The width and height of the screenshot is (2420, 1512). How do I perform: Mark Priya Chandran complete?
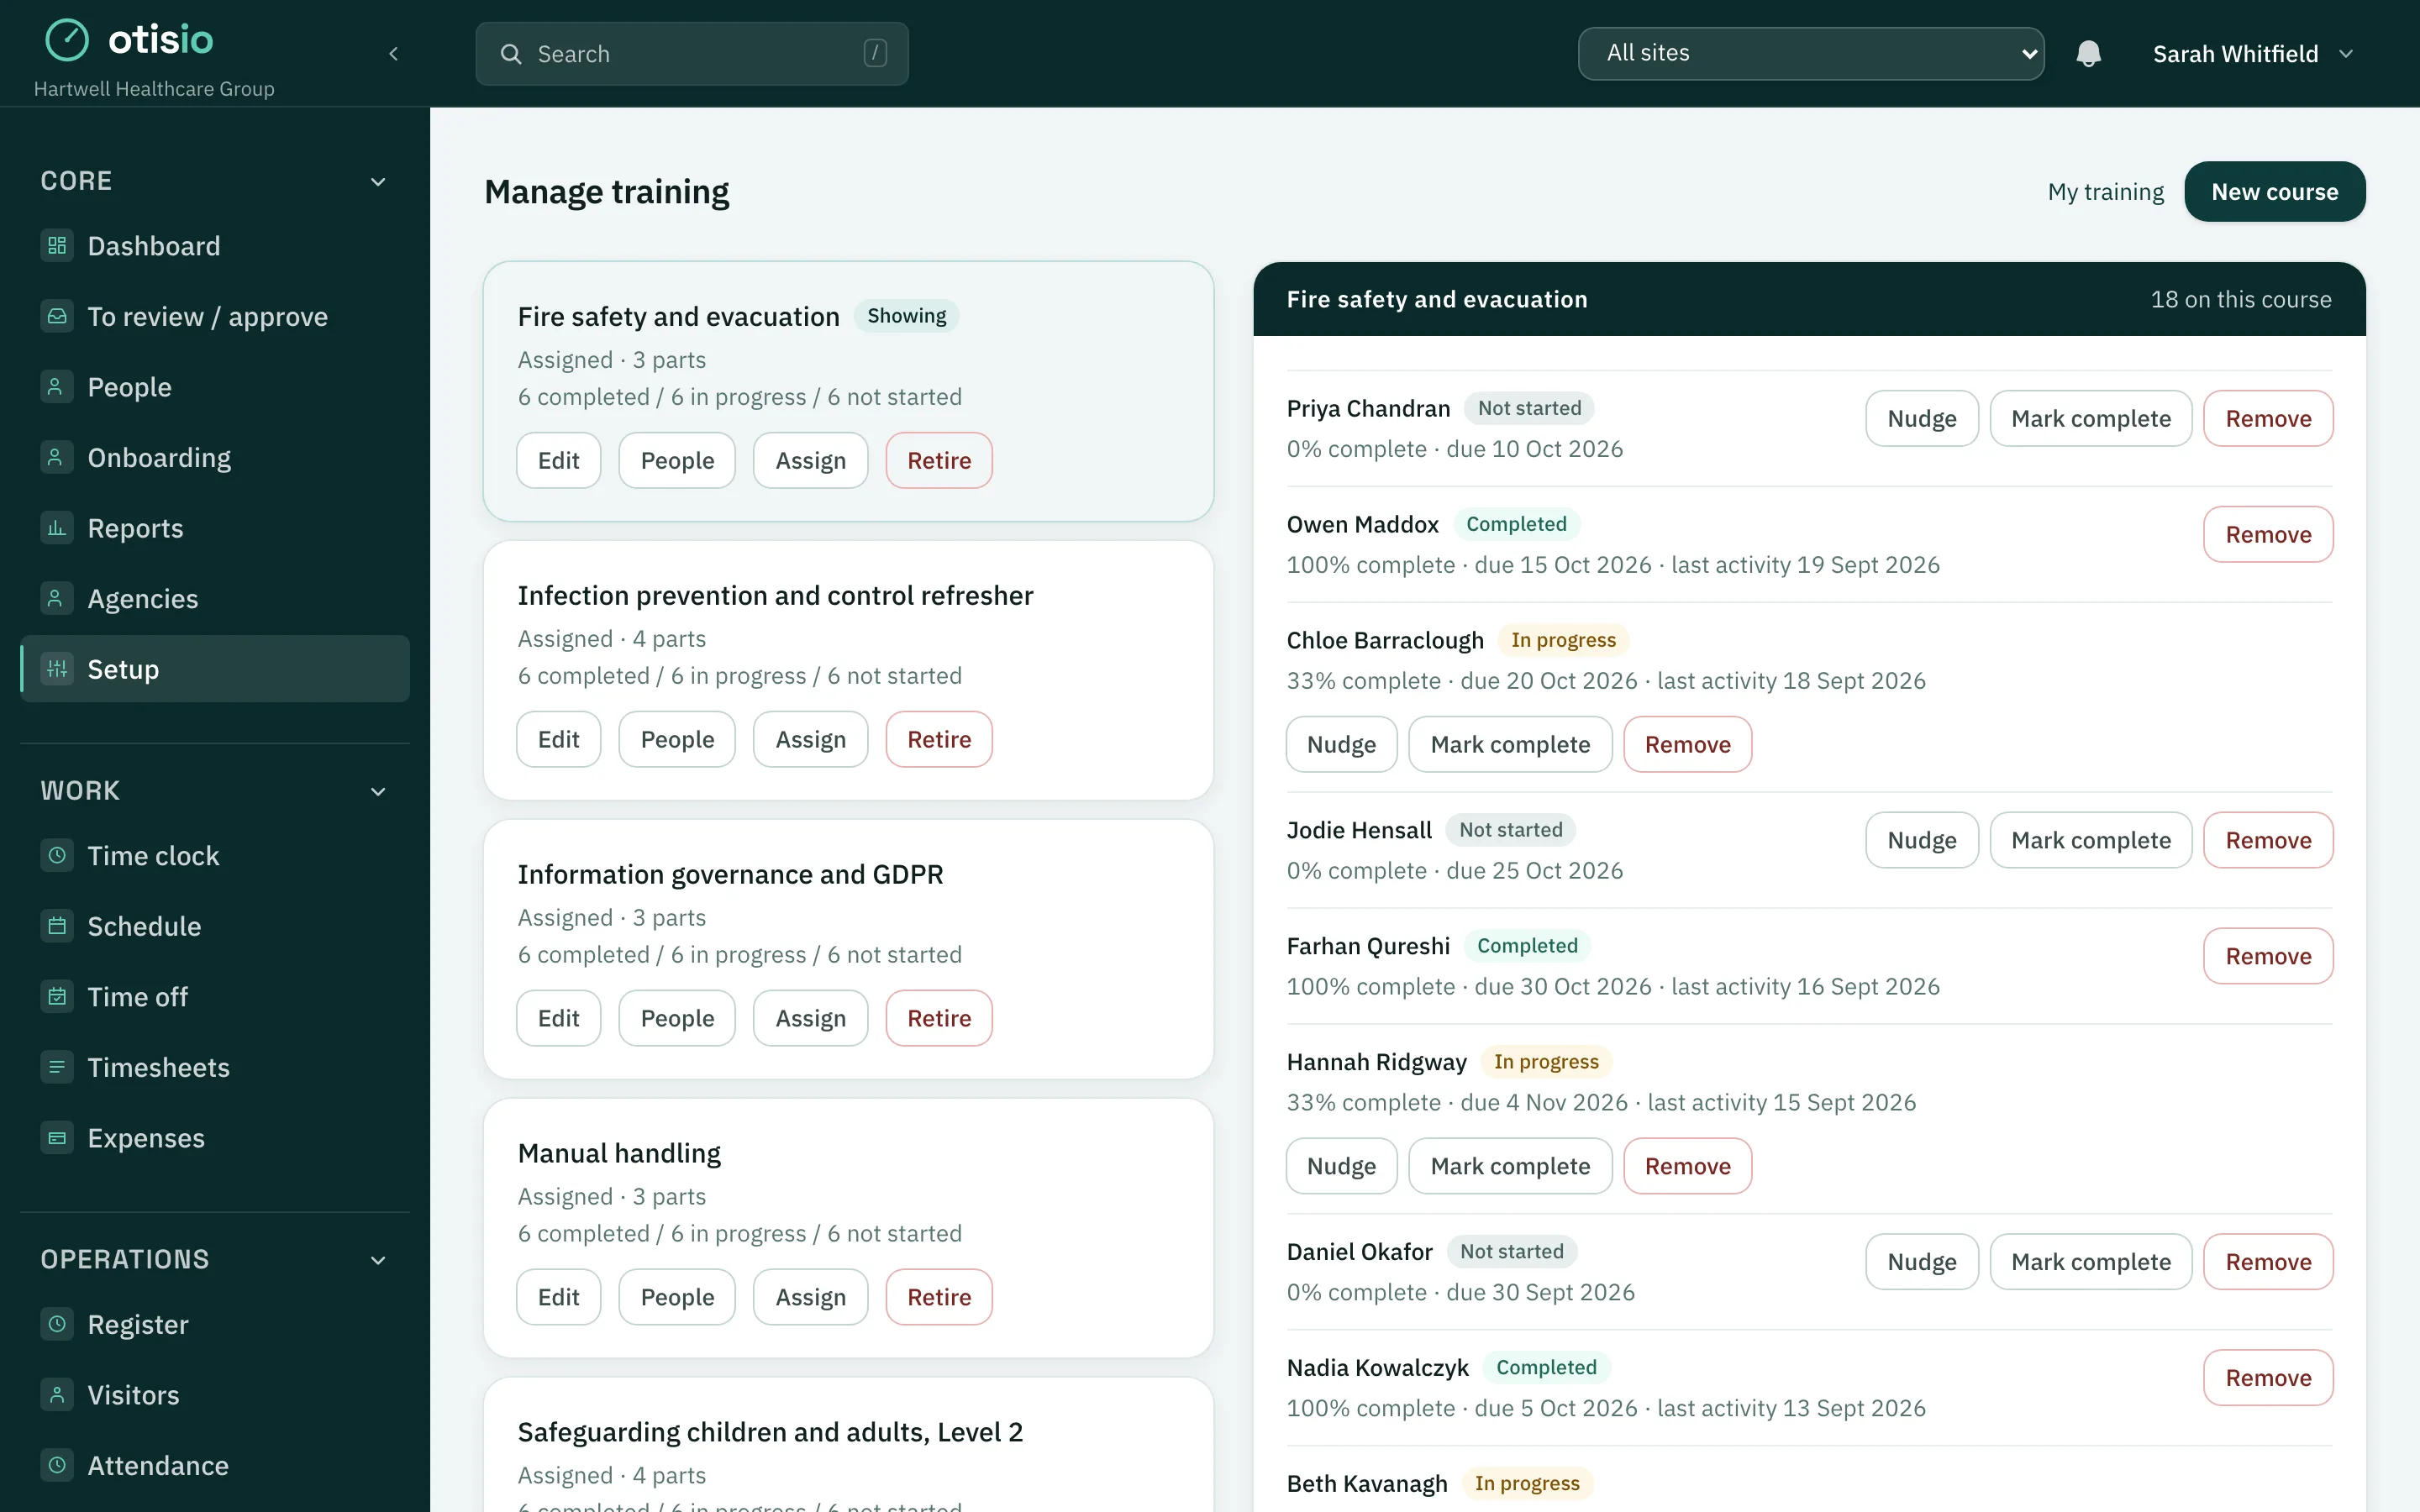[2090, 418]
